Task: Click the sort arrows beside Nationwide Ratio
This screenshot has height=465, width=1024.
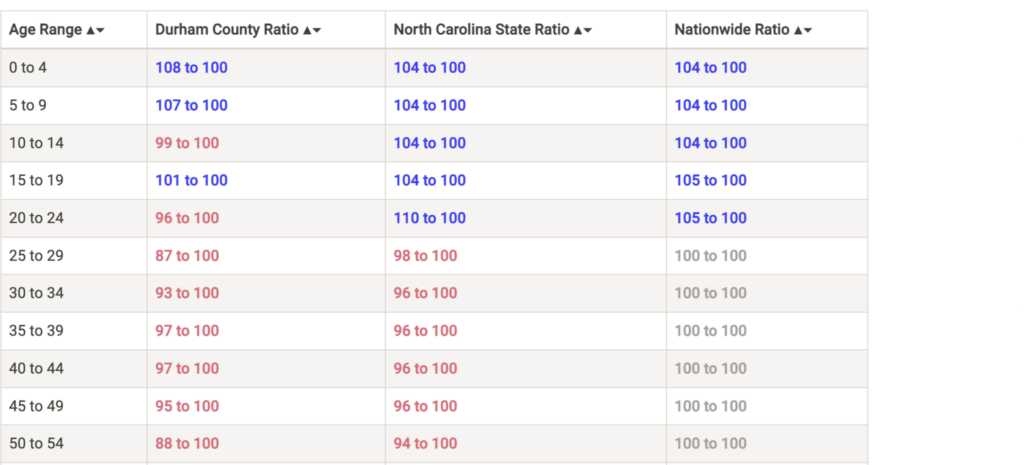Action: click(x=802, y=30)
